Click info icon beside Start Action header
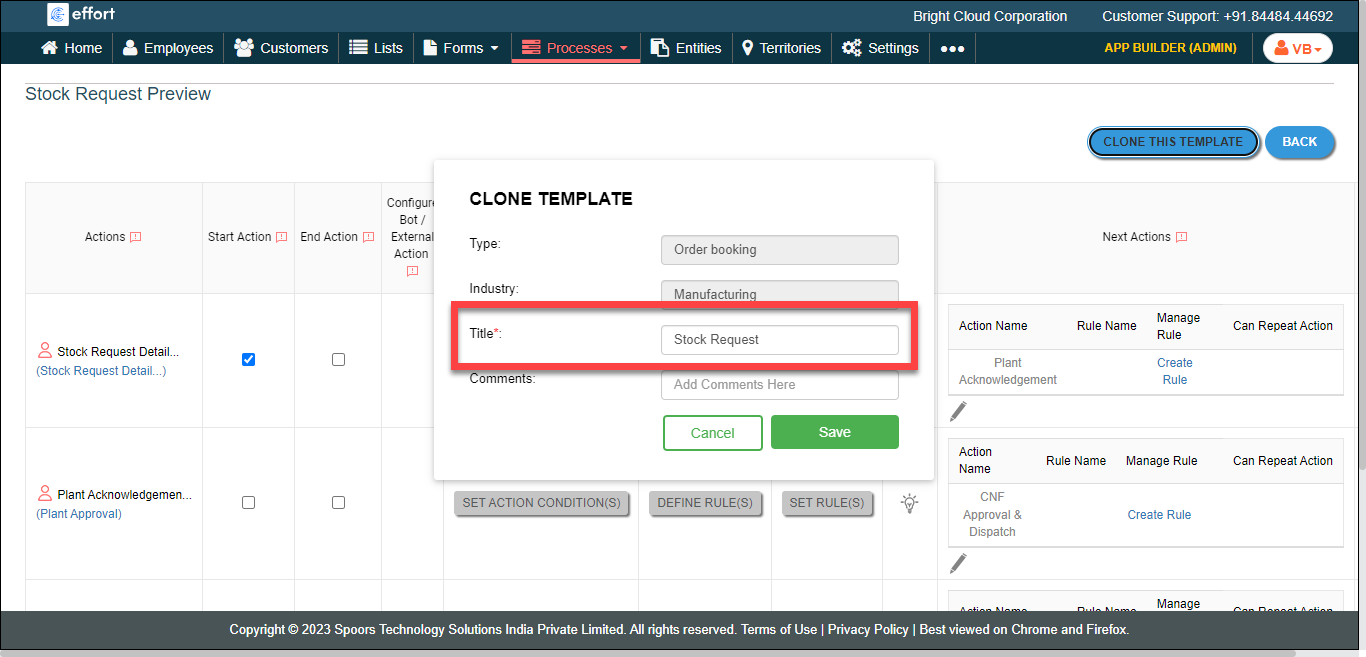The image size is (1366, 657). pos(281,237)
